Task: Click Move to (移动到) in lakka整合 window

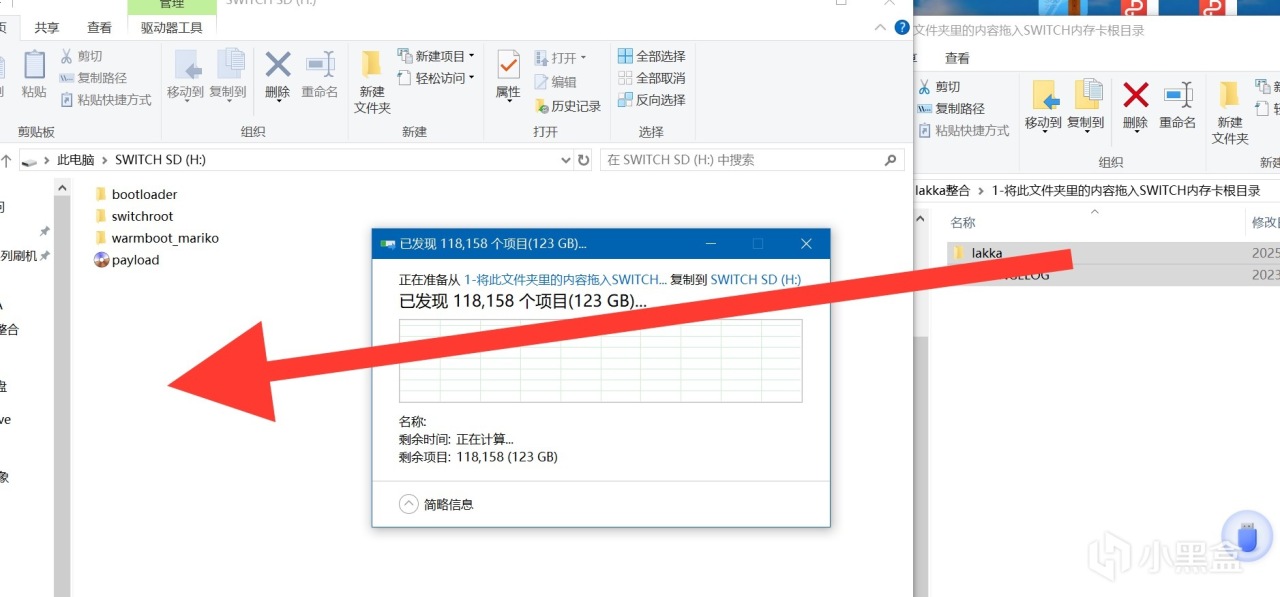Action: 1043,105
